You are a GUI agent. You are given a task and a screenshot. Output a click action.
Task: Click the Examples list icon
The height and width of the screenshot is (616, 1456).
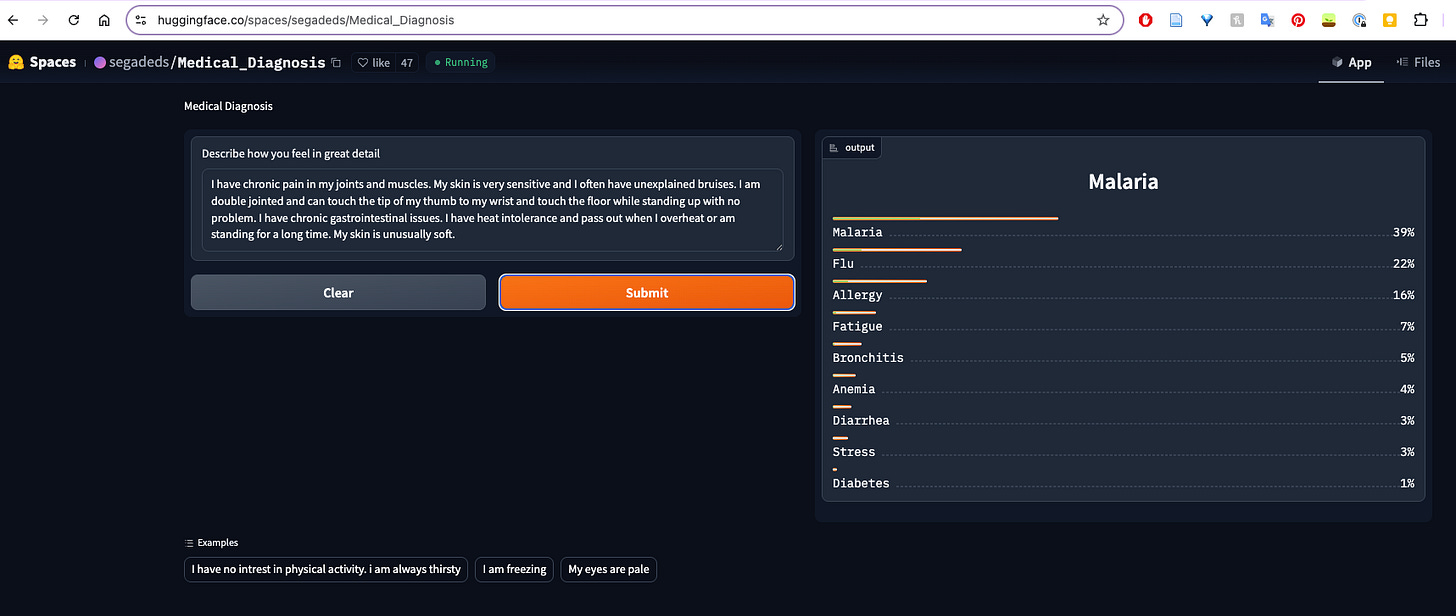pyautogui.click(x=189, y=543)
